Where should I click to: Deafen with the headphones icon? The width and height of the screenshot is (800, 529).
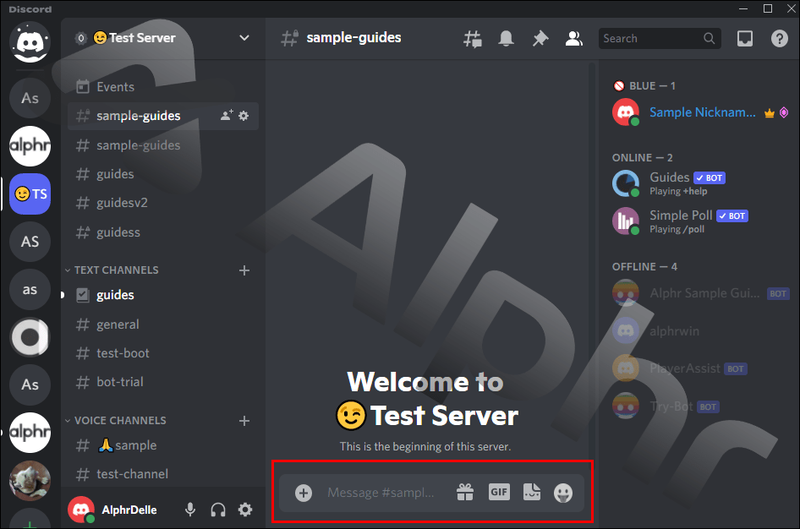218,510
